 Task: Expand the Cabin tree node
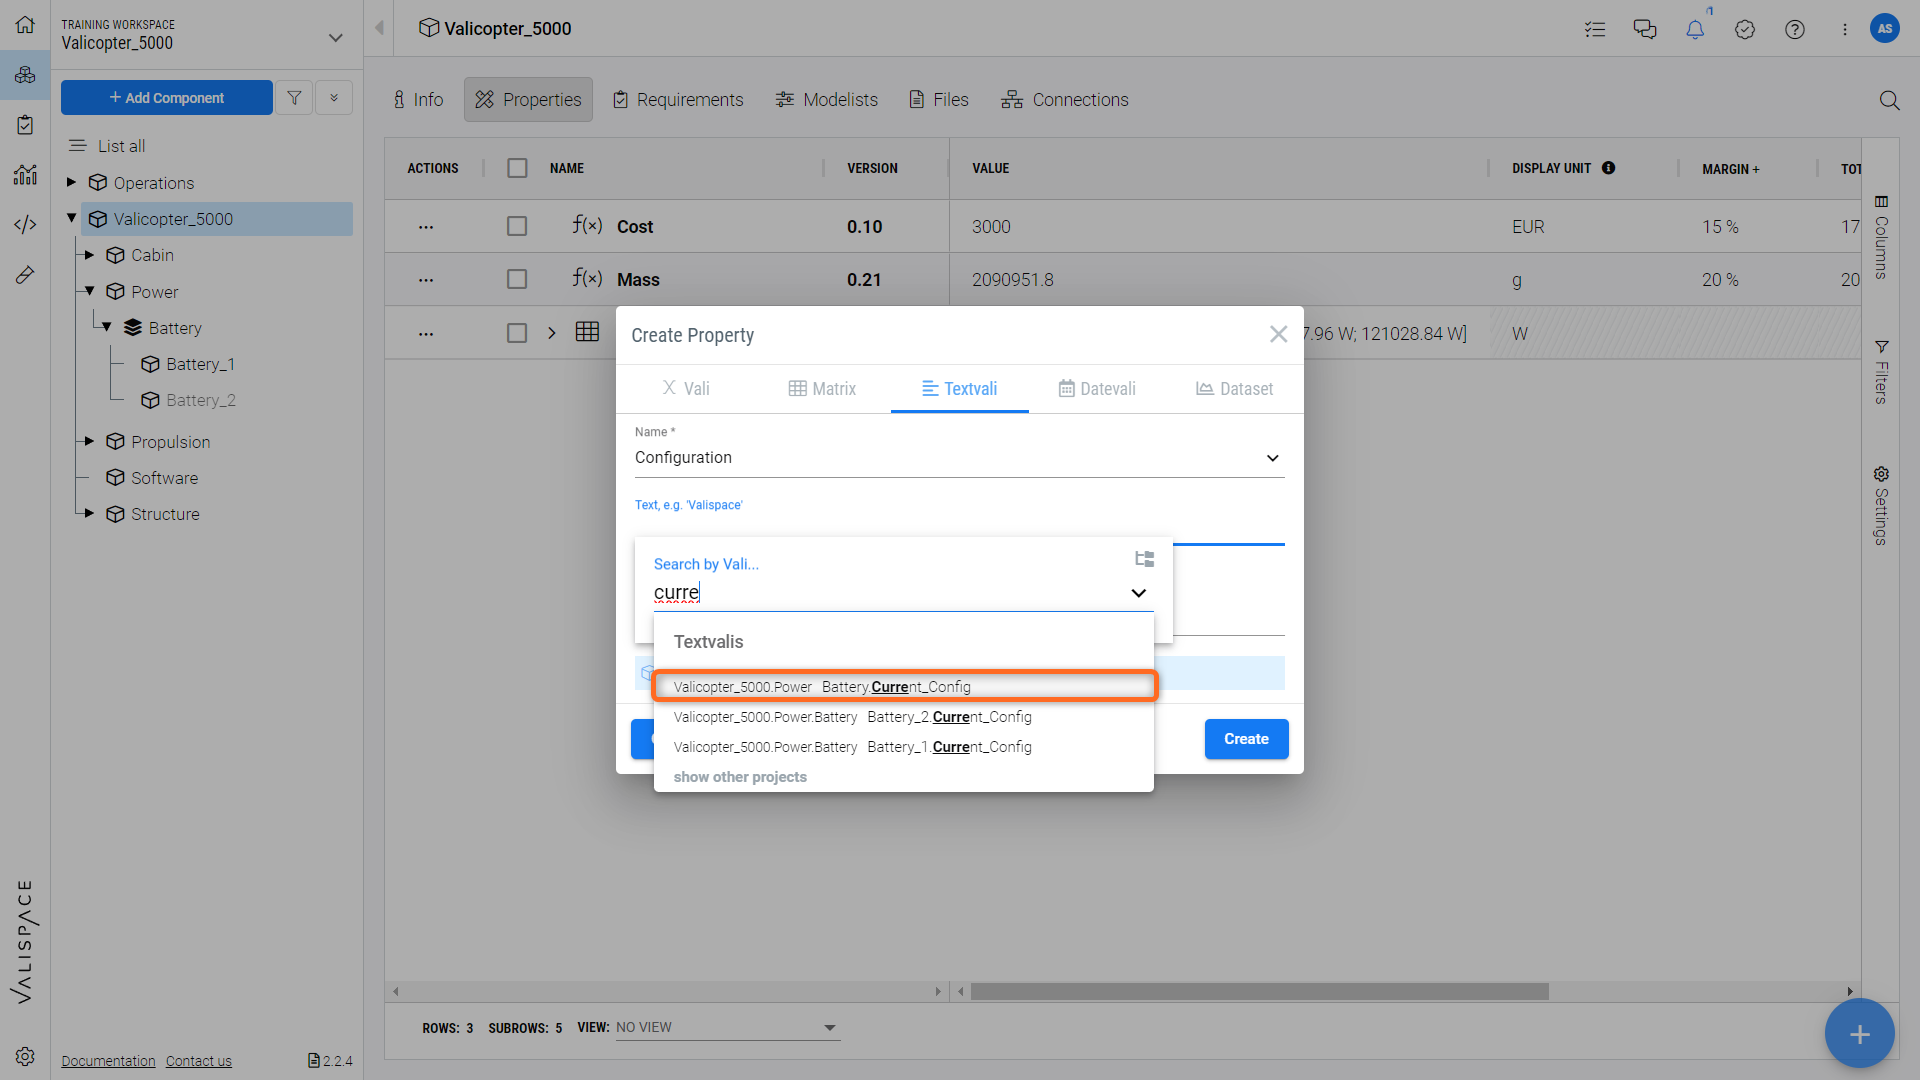89,255
